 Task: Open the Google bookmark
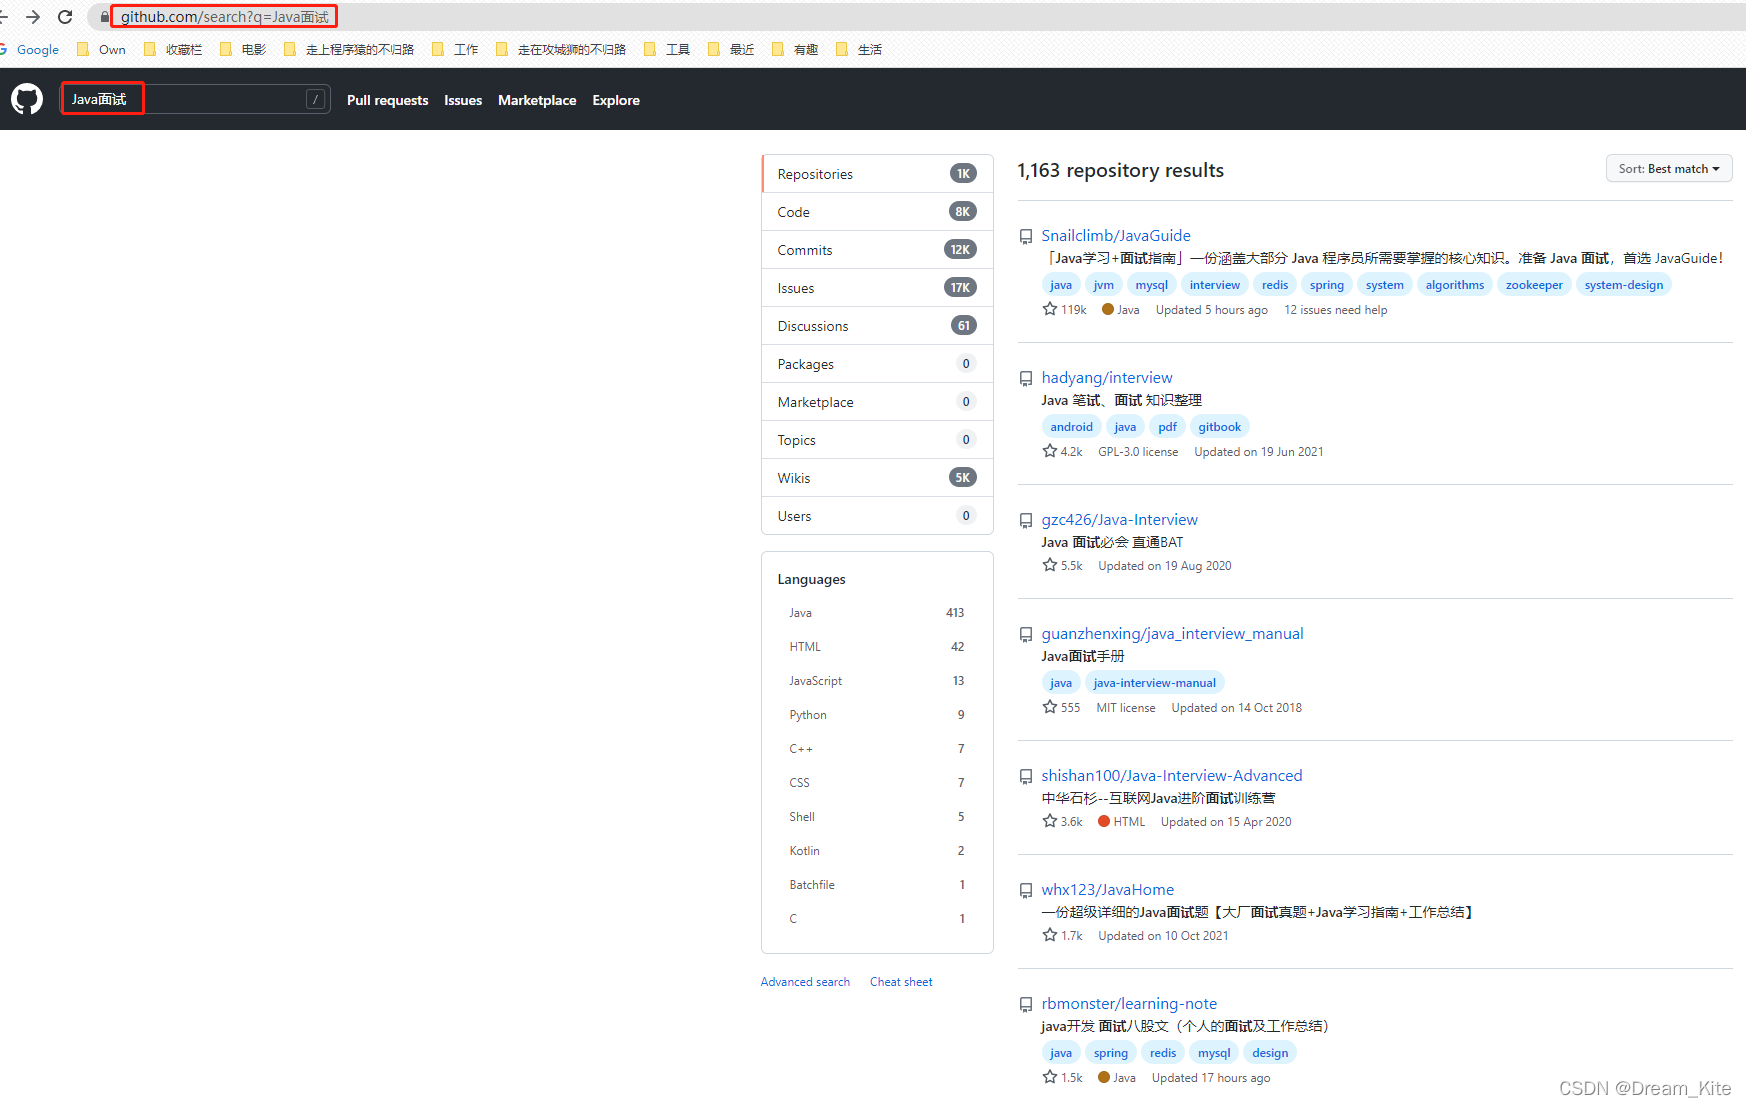(29, 50)
